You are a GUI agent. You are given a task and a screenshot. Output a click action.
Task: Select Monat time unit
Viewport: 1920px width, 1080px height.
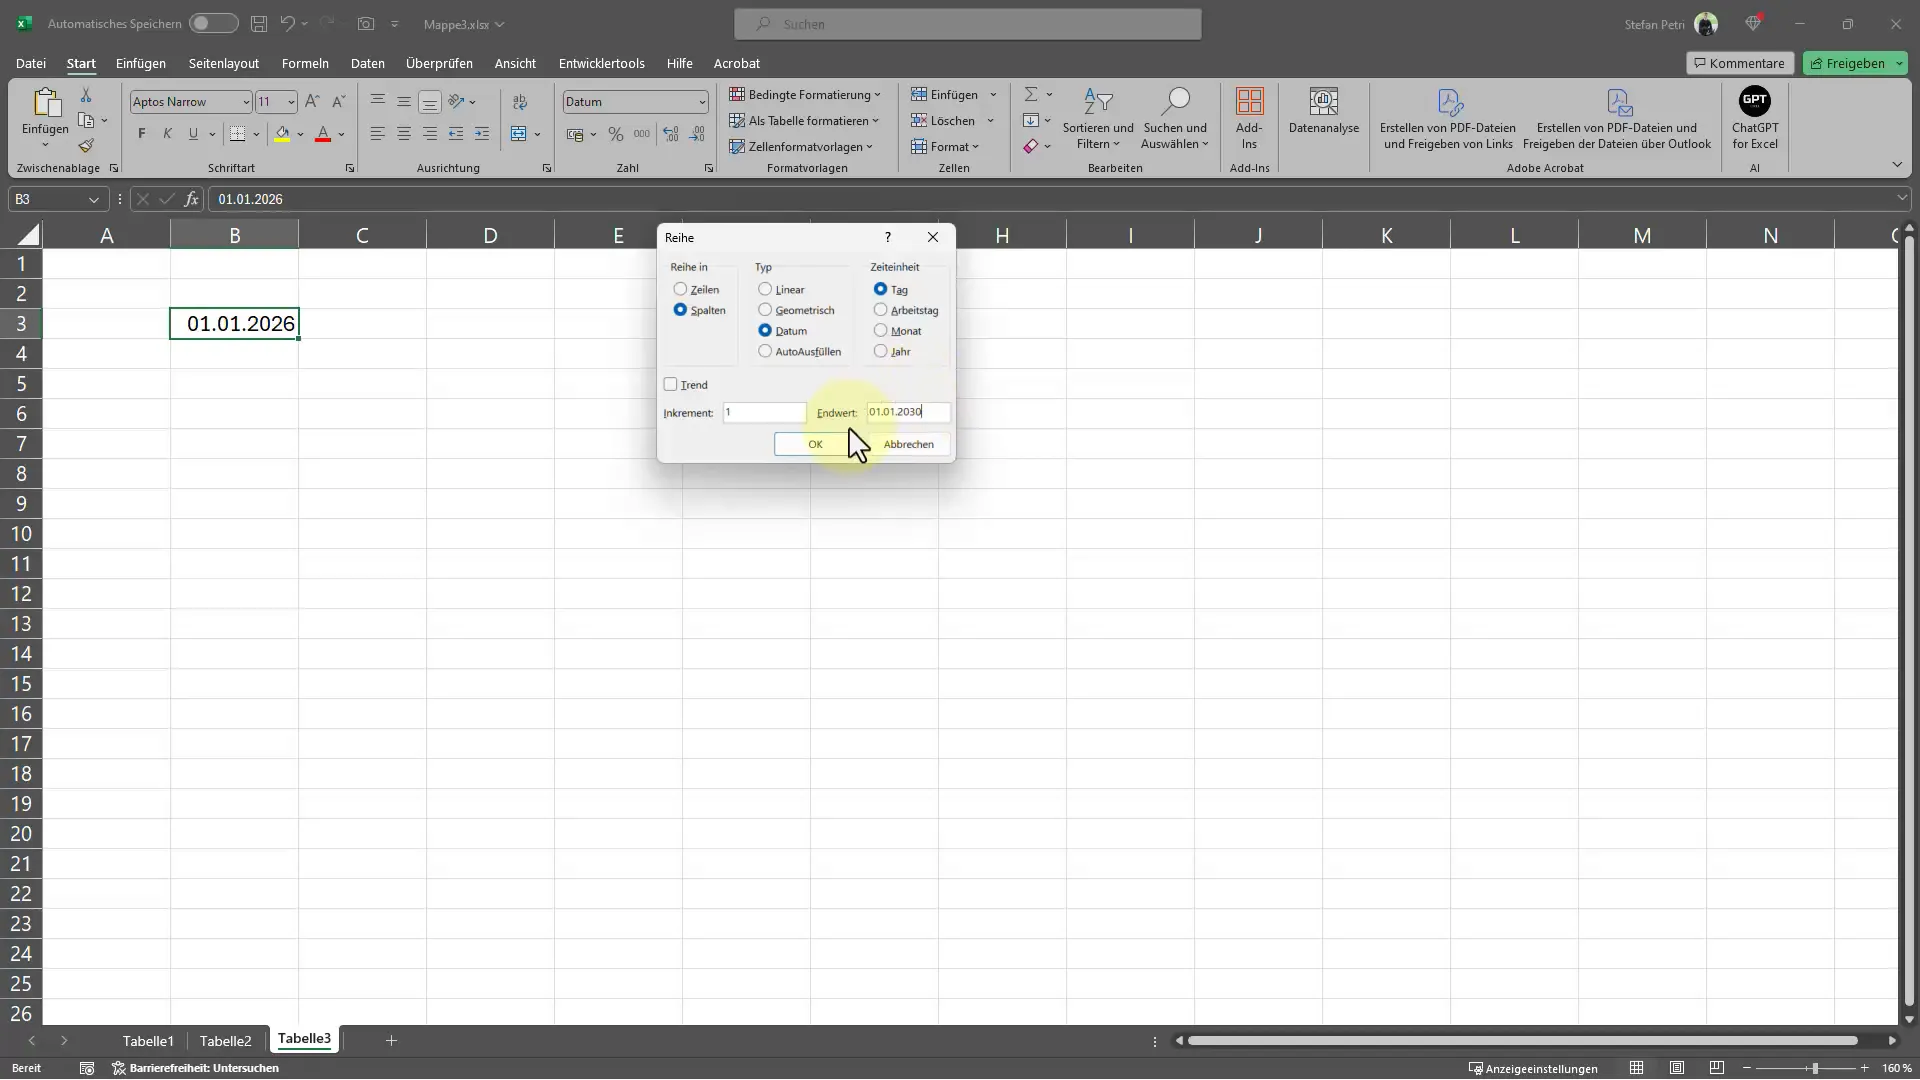880,330
